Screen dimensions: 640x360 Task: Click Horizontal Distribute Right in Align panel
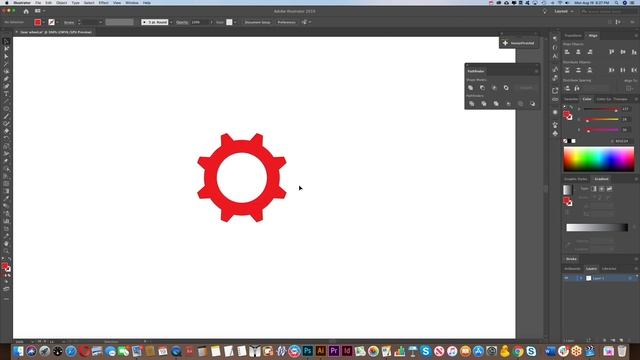tap(634, 70)
